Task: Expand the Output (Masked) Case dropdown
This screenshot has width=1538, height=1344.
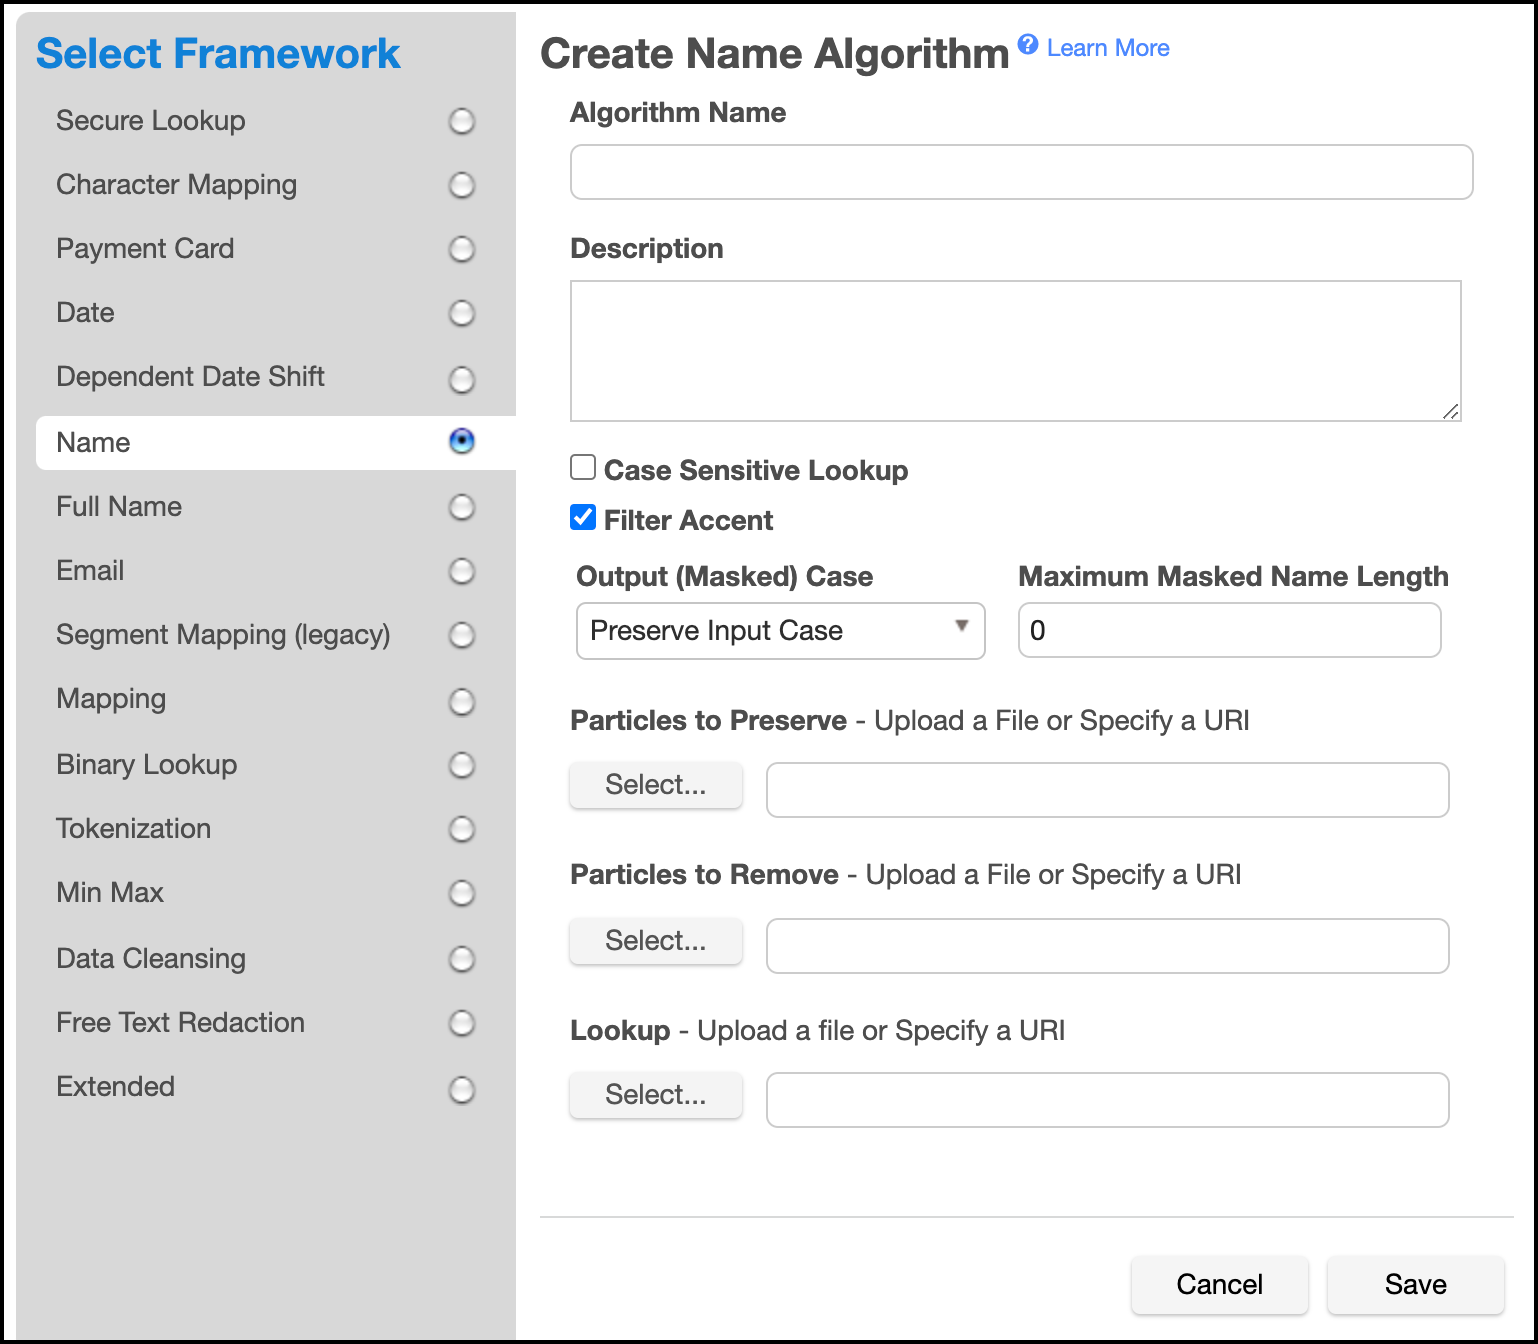Action: (x=780, y=631)
